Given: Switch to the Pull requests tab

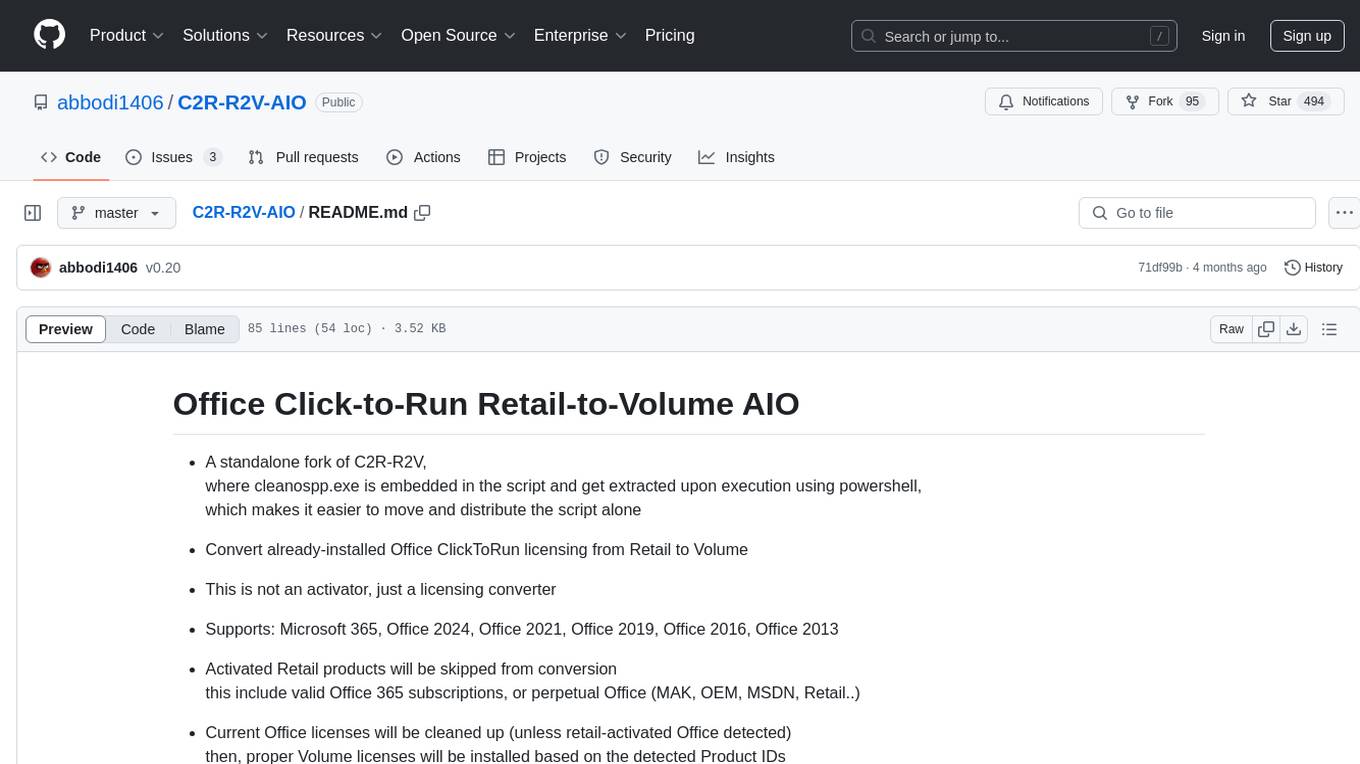Looking at the screenshot, I should tap(303, 157).
